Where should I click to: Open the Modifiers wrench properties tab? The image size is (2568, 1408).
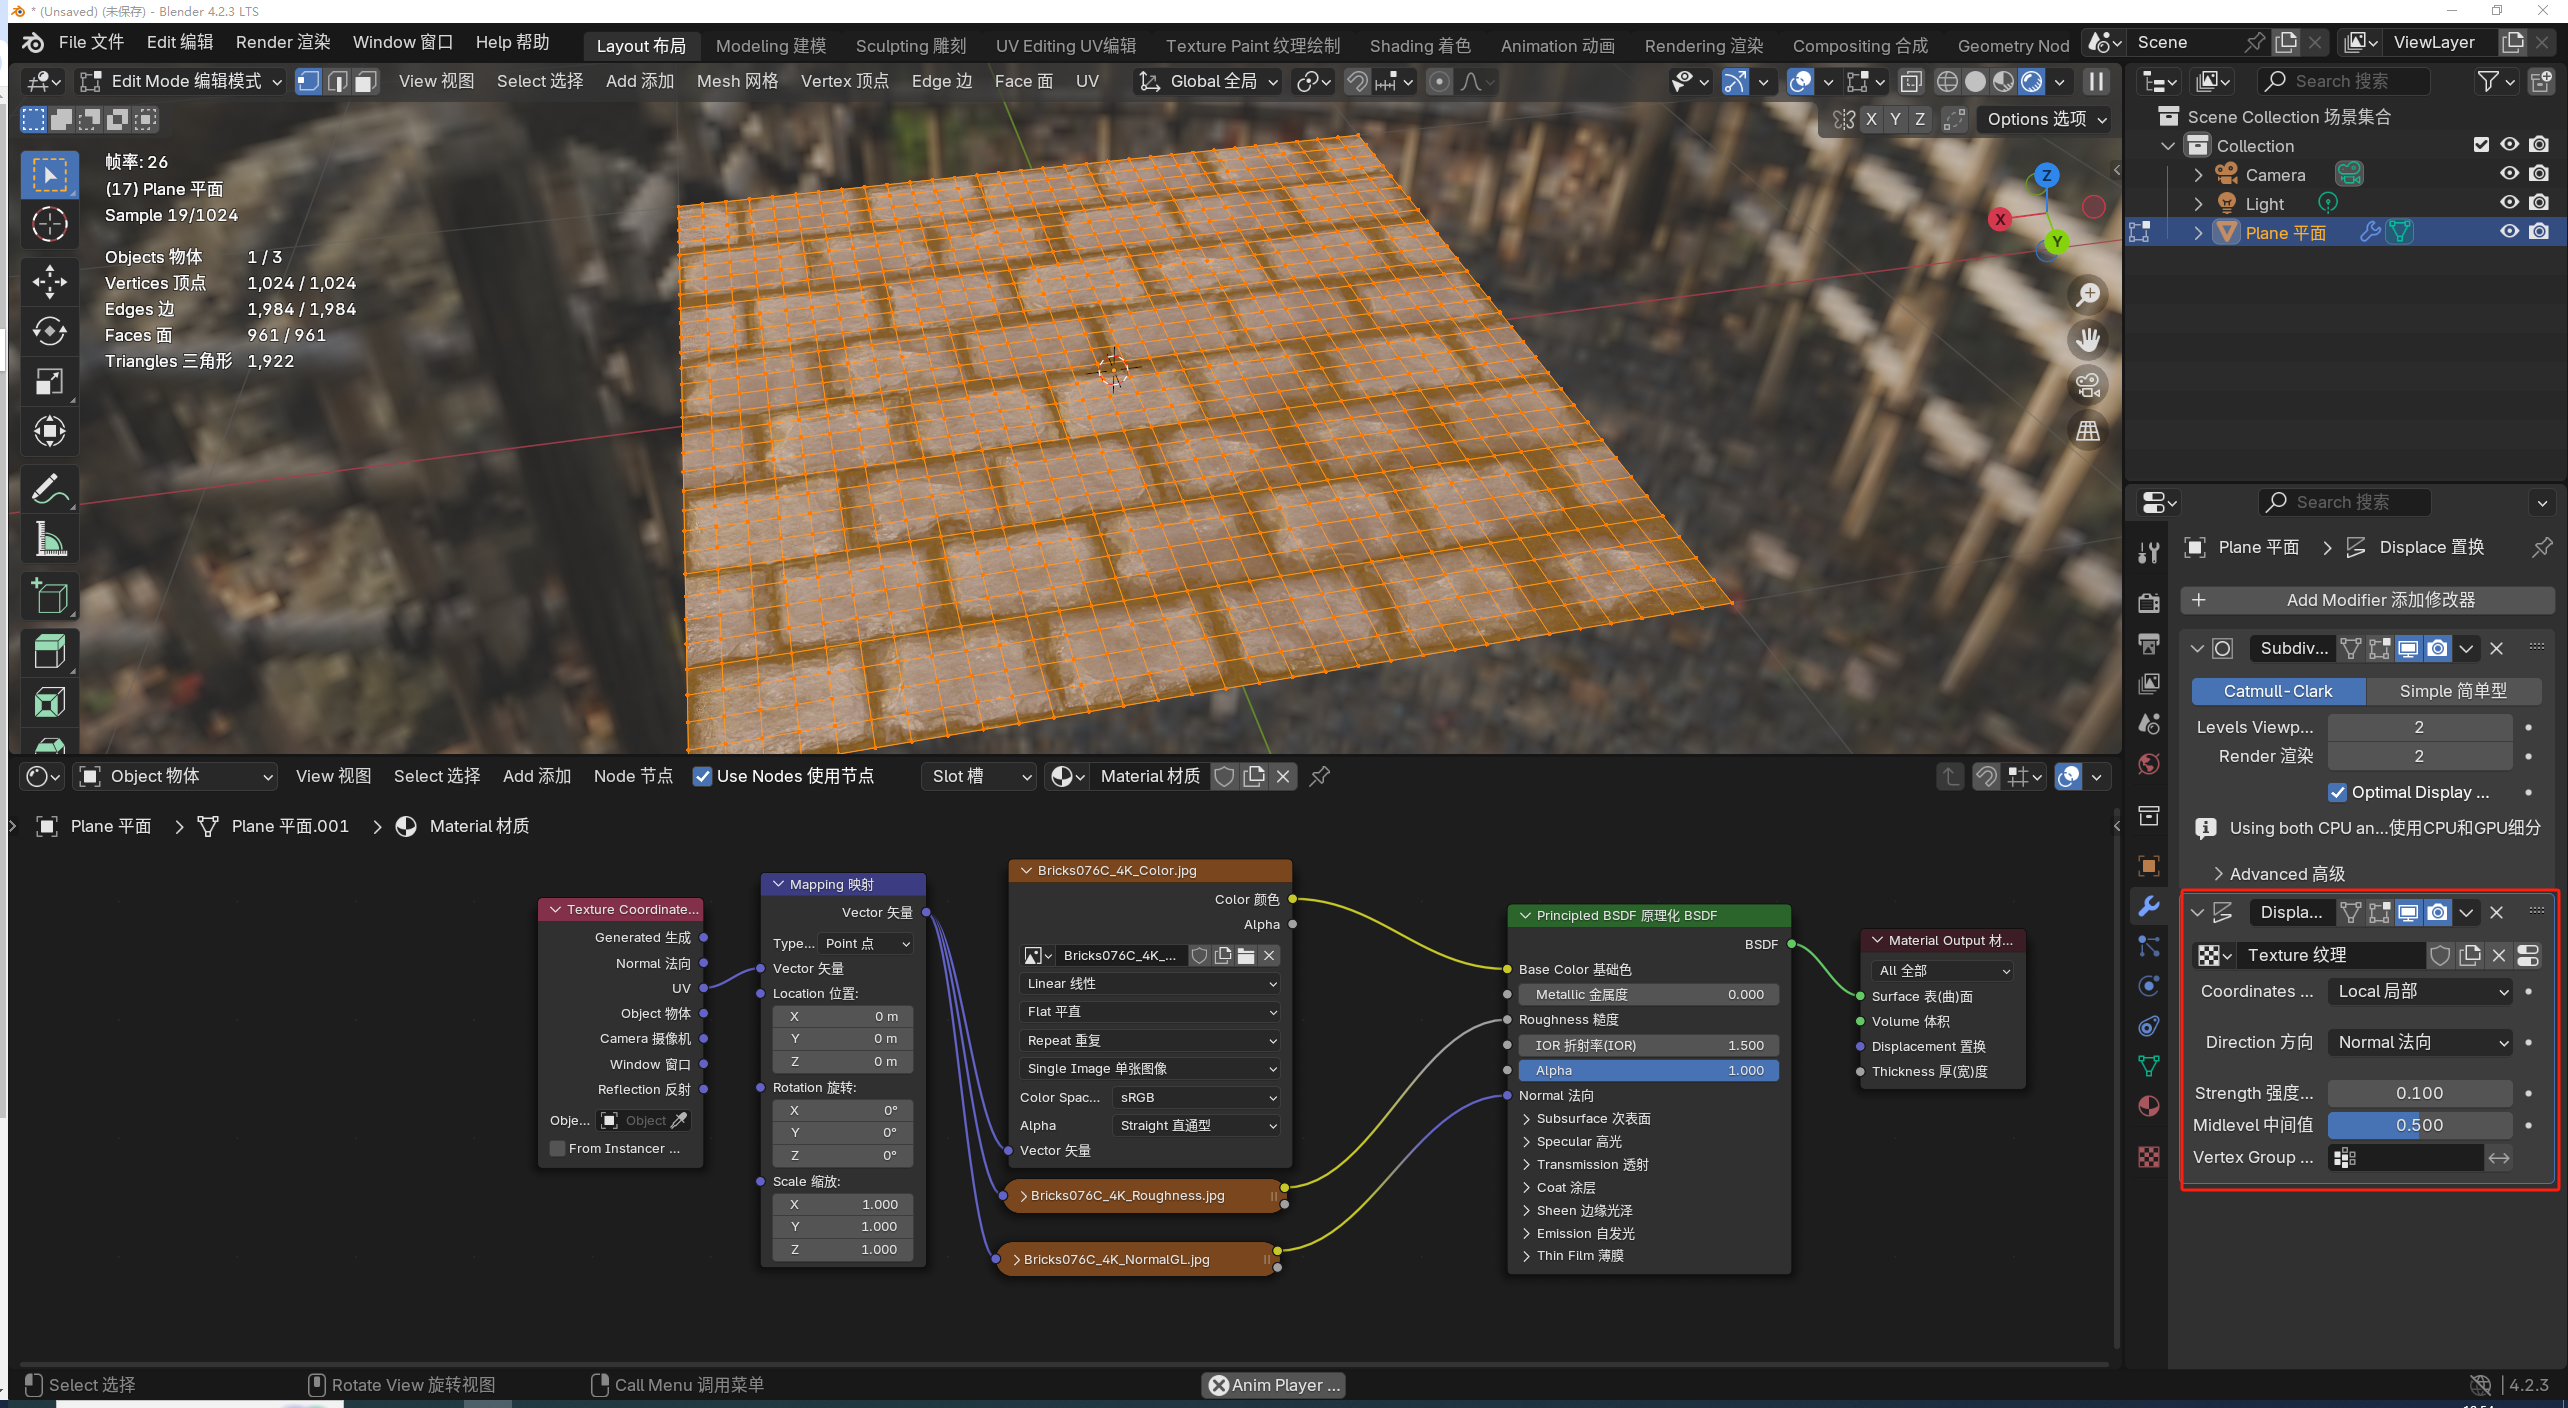(2148, 906)
